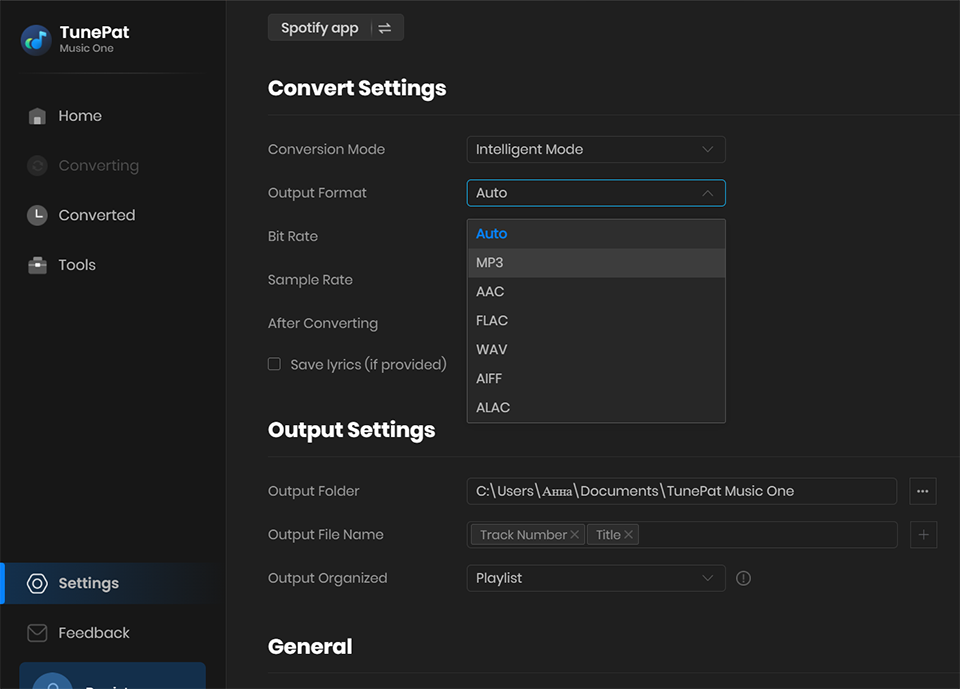
Task: Switch source with the swap arrows icon
Action: click(x=384, y=28)
